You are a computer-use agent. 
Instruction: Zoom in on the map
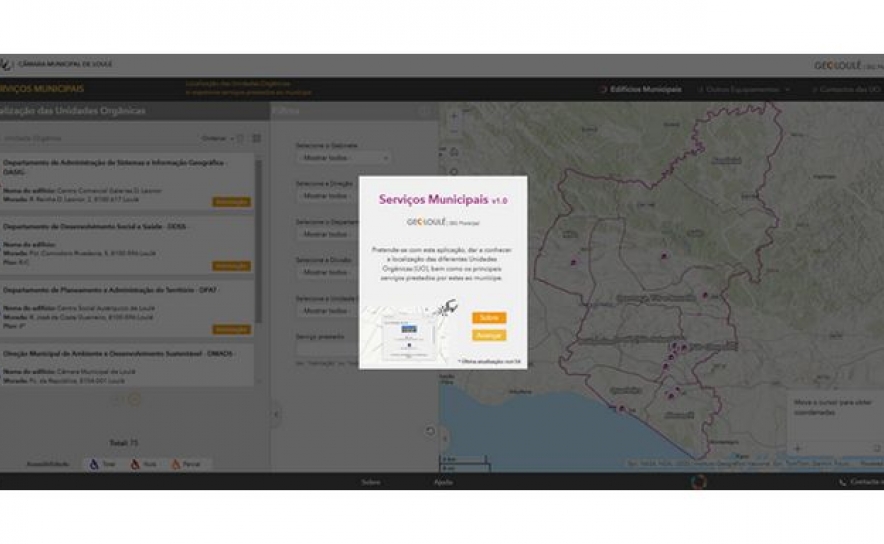(x=454, y=117)
